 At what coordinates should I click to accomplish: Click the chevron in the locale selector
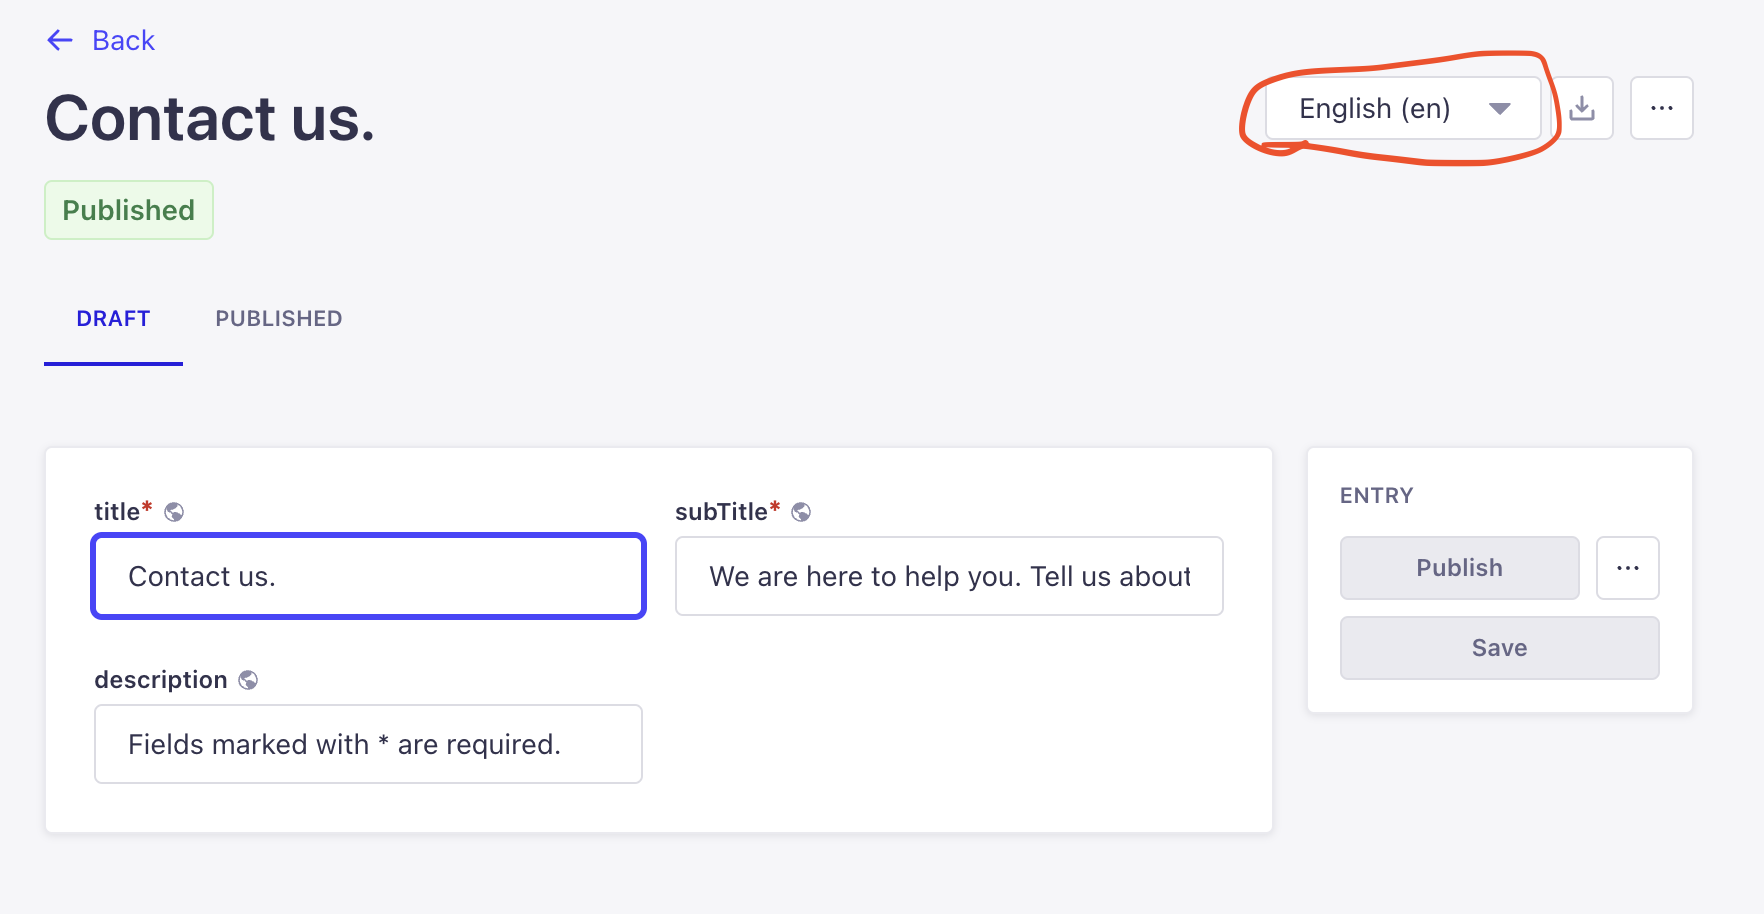[1499, 110]
